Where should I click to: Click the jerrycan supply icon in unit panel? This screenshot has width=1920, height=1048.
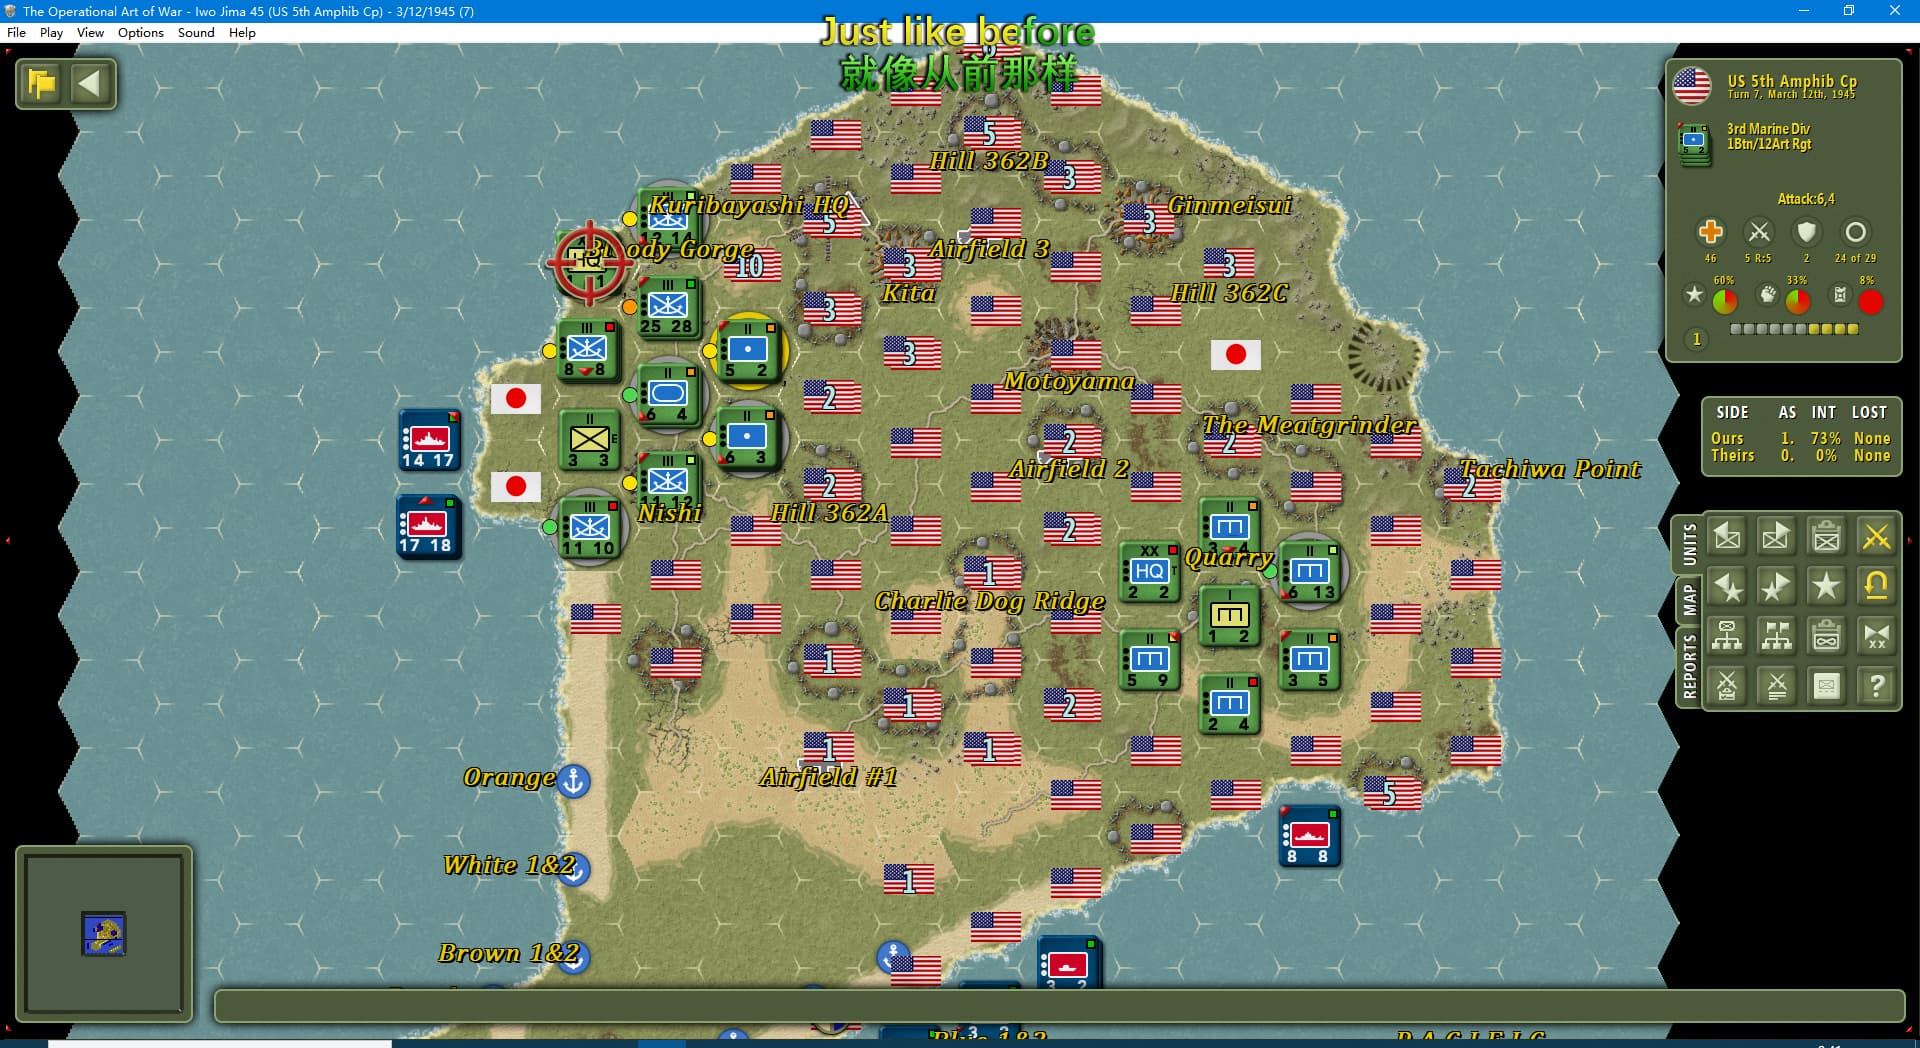[1840, 295]
